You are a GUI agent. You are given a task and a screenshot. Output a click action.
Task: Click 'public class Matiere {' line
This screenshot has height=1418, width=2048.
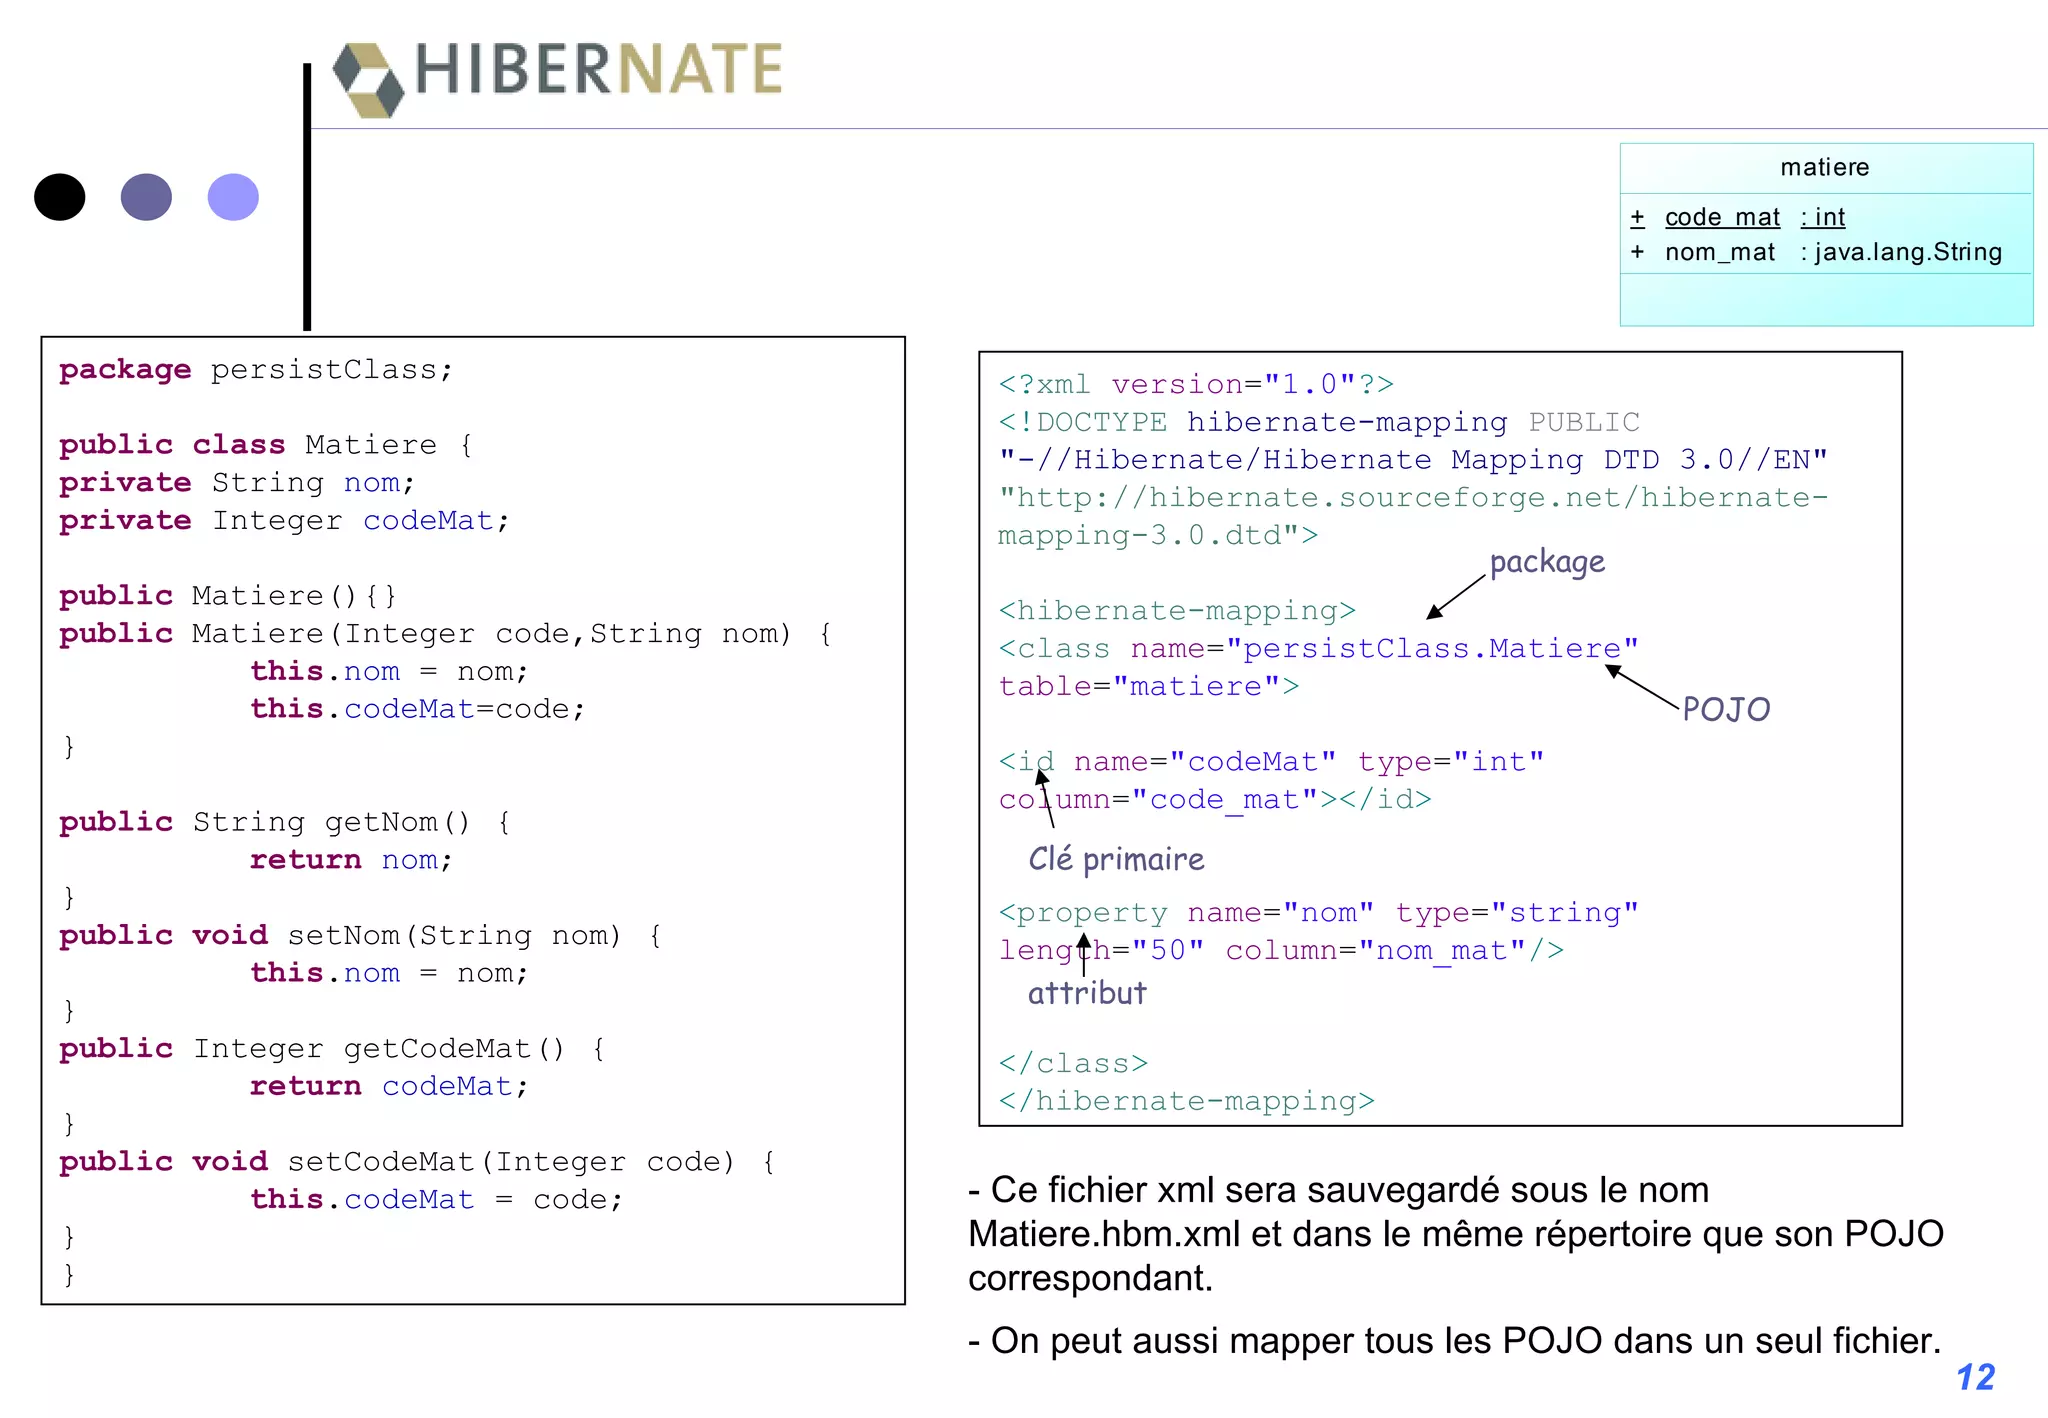(x=265, y=445)
